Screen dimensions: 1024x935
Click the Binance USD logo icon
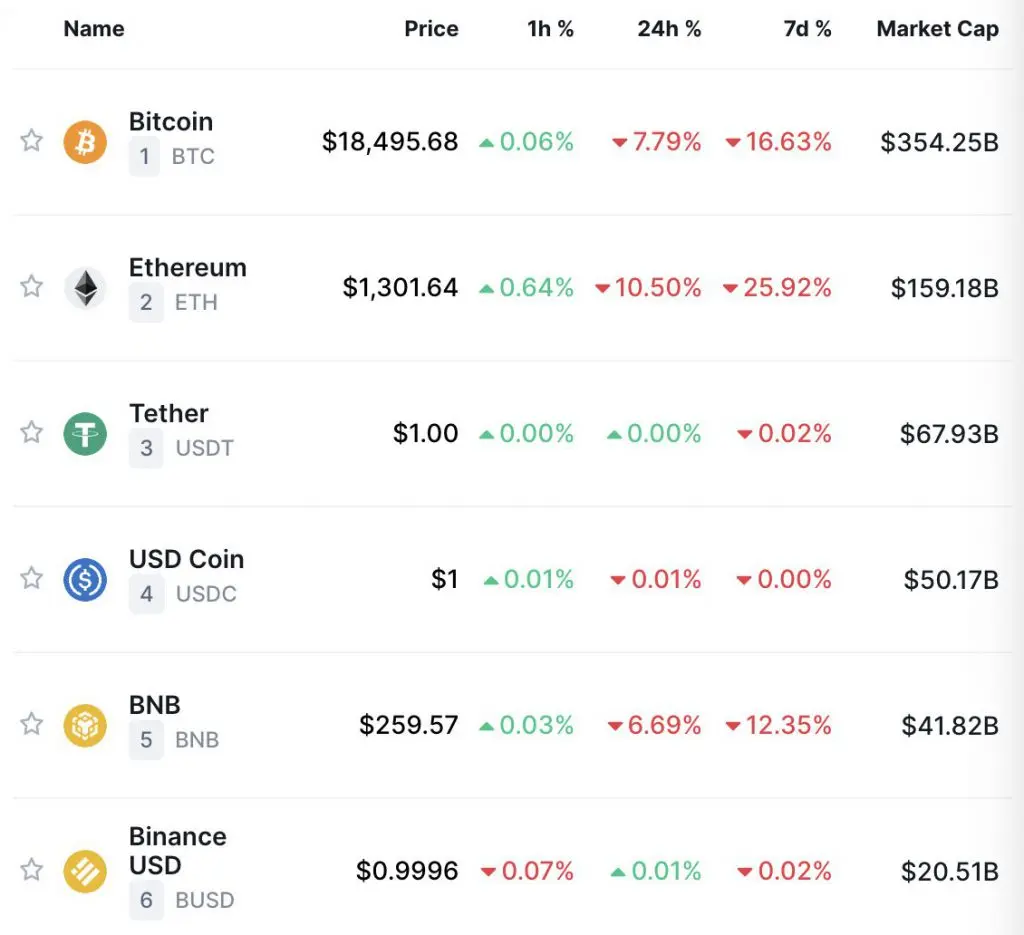coord(85,871)
